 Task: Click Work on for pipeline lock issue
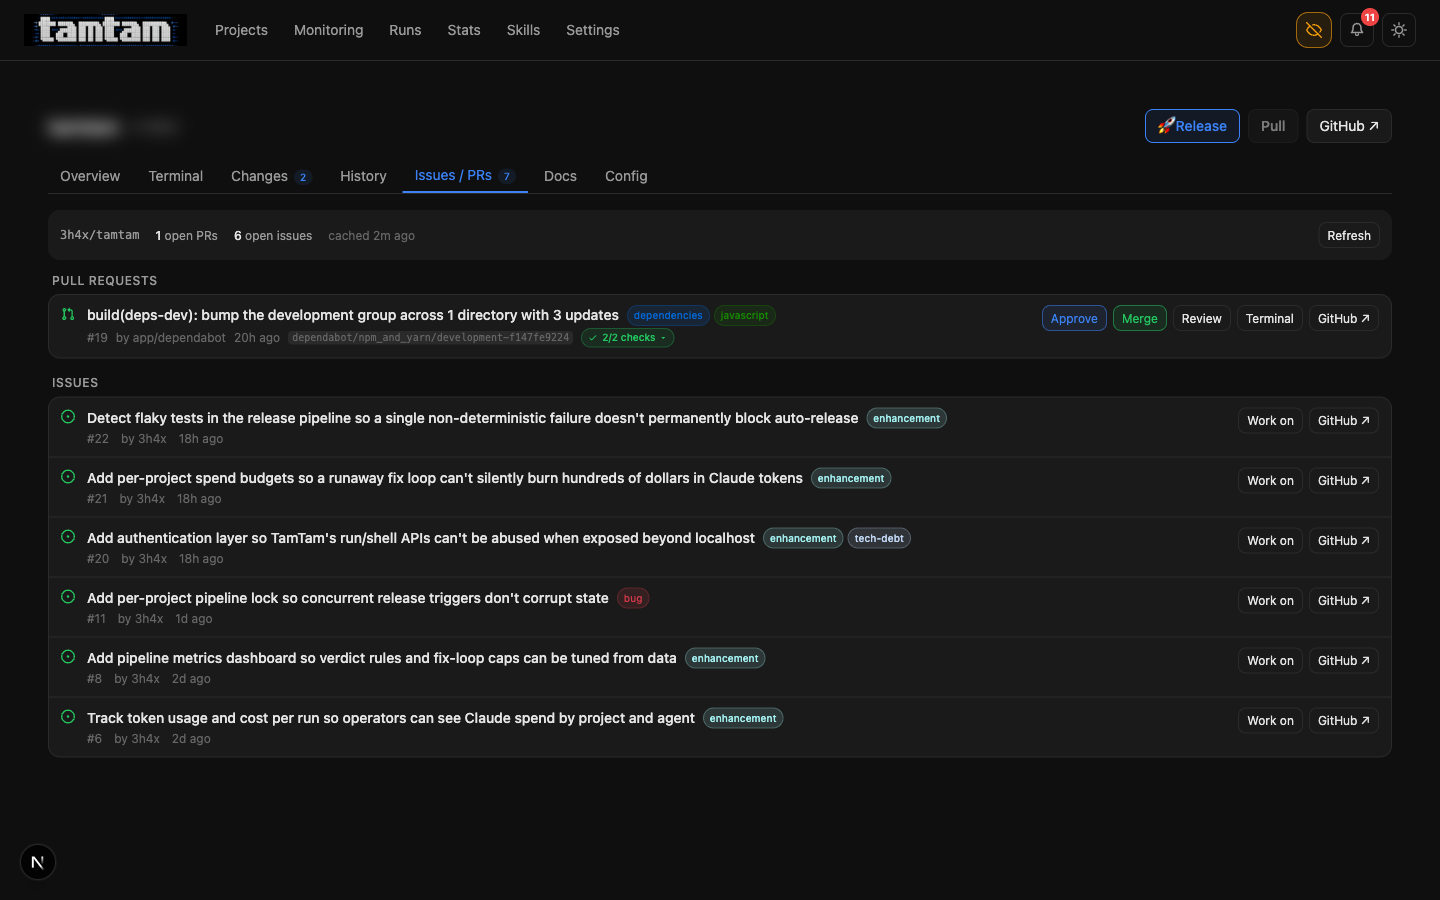tap(1270, 600)
